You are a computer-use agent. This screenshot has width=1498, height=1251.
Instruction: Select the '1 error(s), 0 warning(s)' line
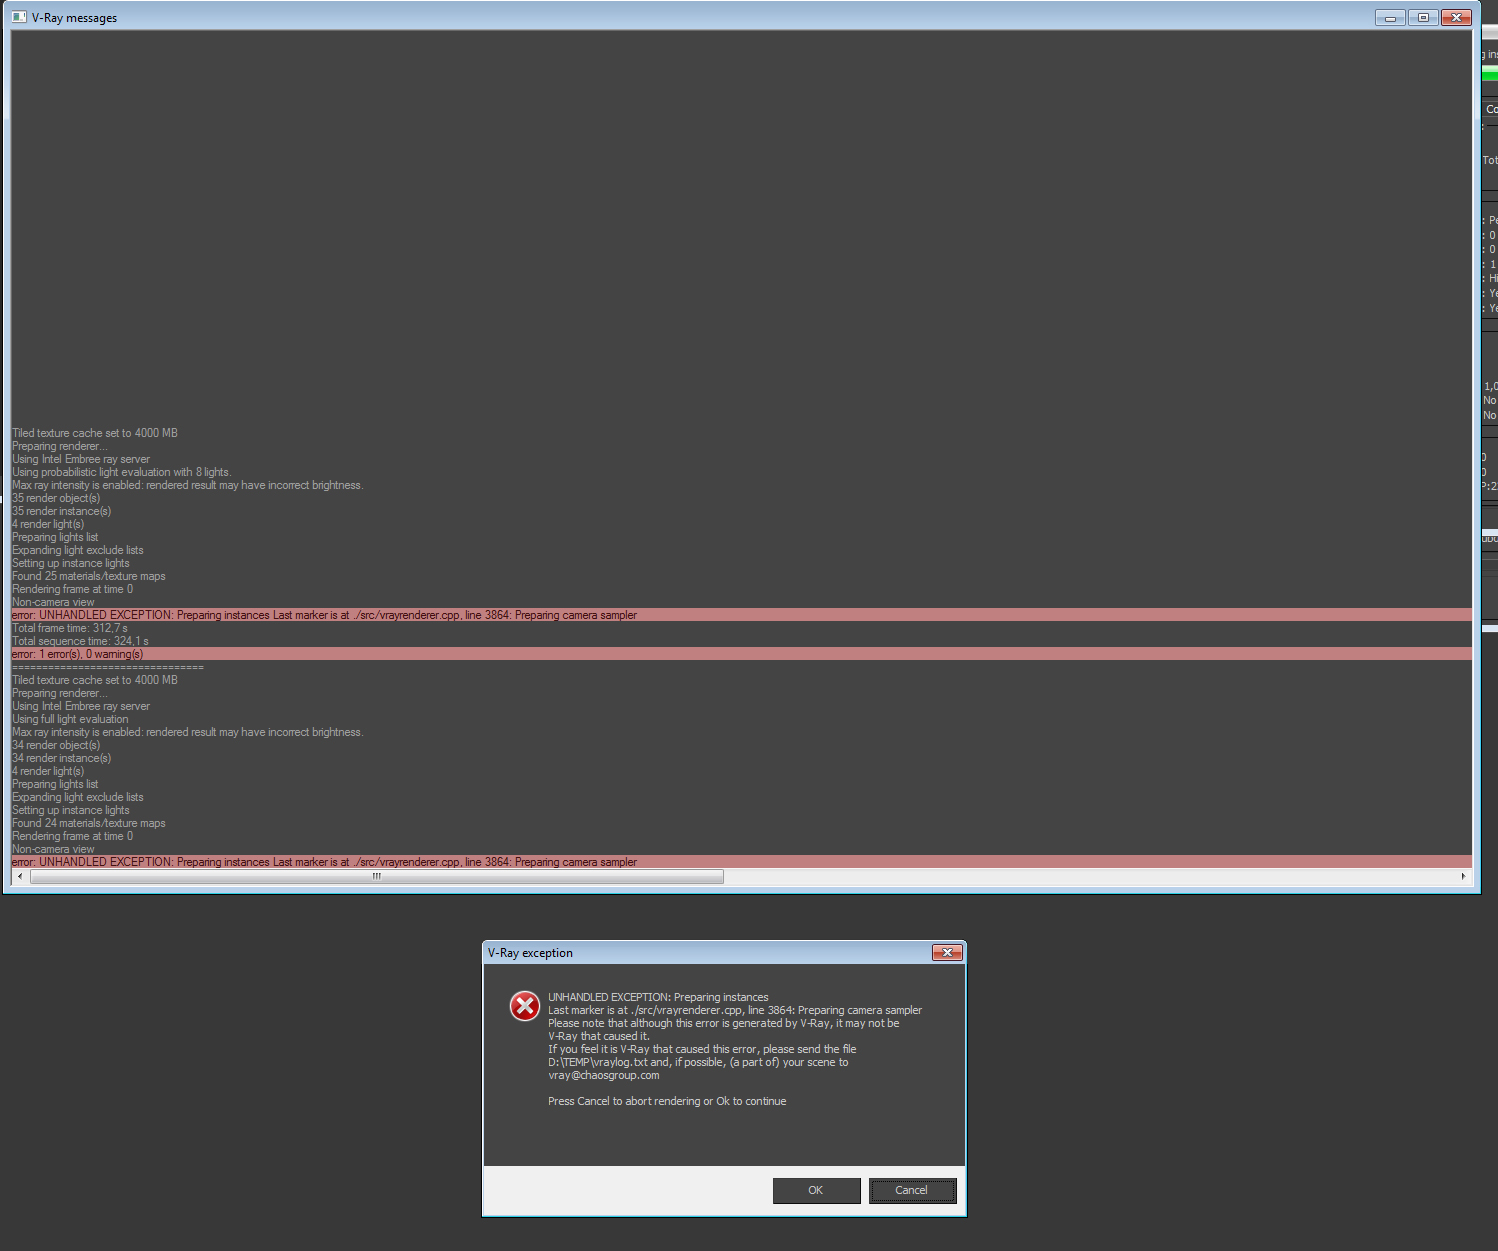coord(741,654)
